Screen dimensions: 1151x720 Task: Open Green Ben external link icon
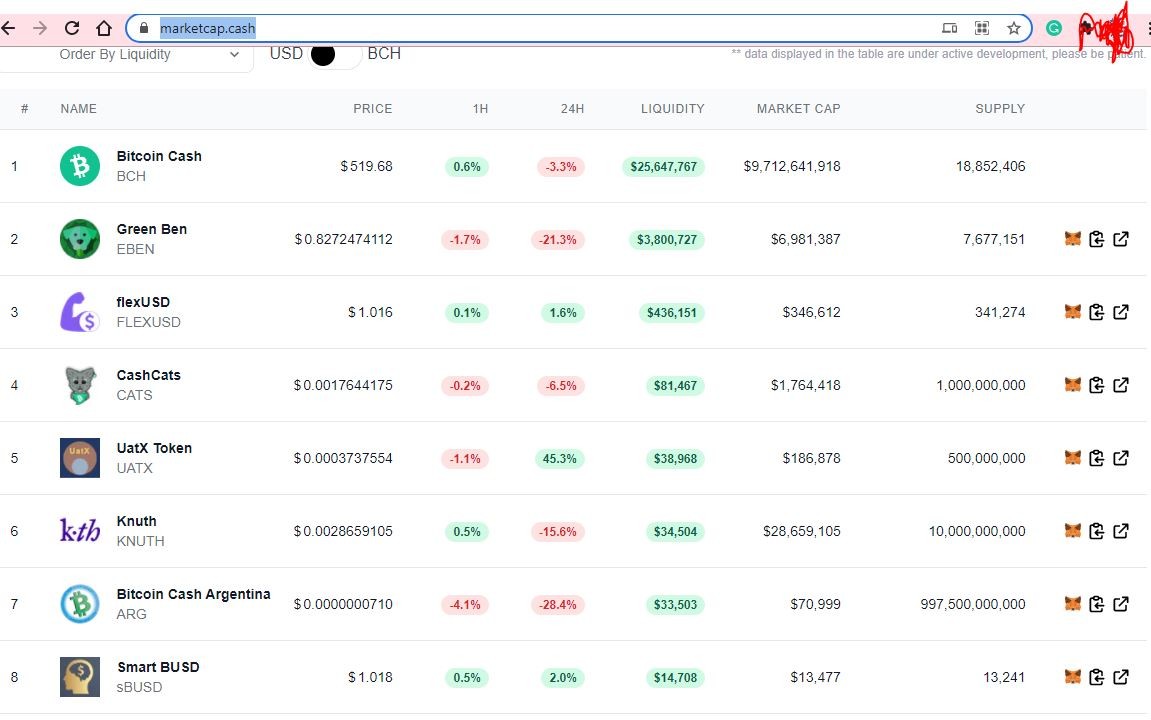[1121, 239]
